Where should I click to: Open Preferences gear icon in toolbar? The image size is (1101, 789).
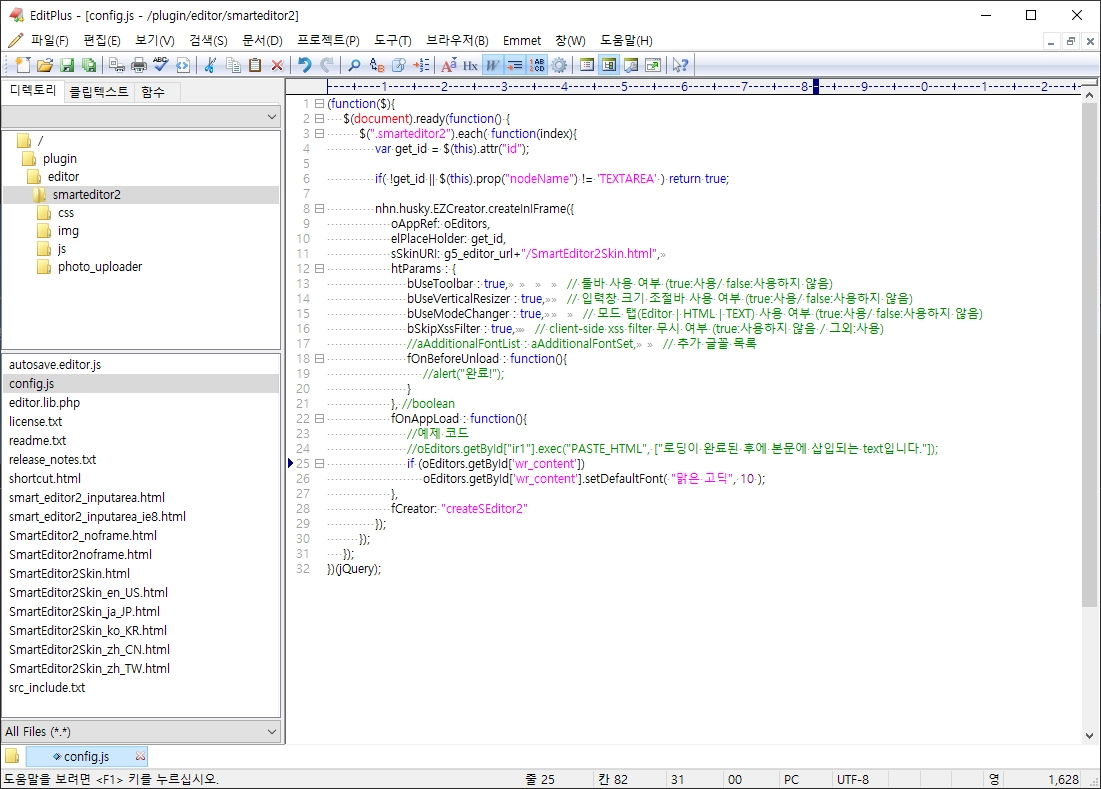pyautogui.click(x=560, y=65)
